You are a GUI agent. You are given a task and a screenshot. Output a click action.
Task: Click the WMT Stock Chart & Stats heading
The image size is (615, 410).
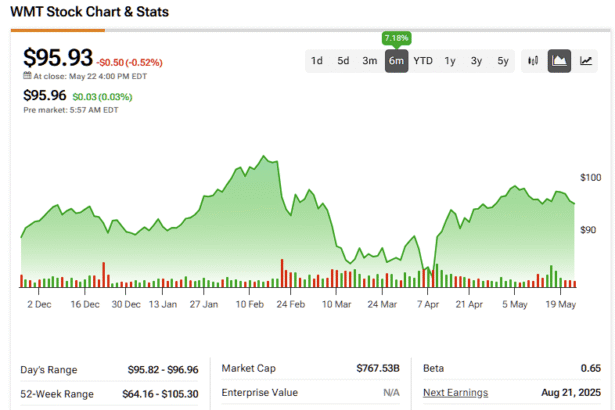point(89,12)
